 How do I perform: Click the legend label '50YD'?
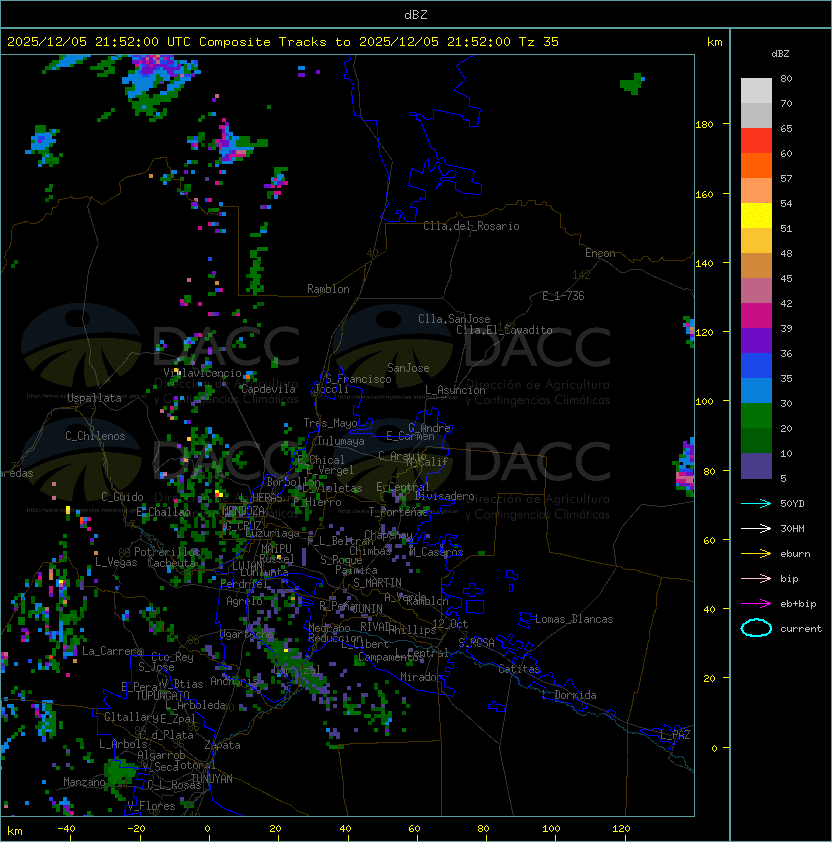click(792, 503)
